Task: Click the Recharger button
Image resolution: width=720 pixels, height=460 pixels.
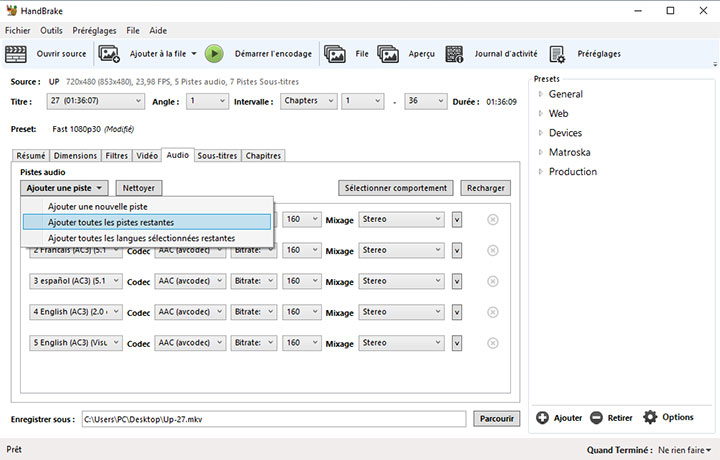Action: (485, 188)
